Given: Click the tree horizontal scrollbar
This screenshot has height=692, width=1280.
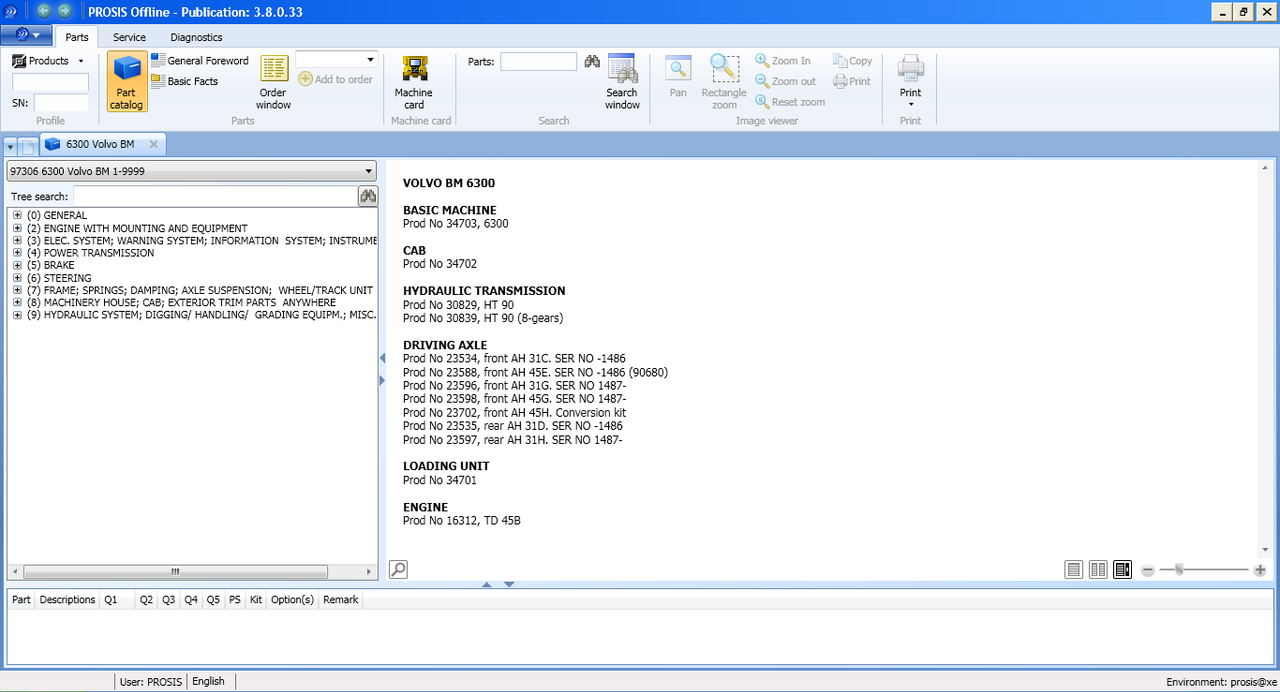Looking at the screenshot, I should 175,572.
